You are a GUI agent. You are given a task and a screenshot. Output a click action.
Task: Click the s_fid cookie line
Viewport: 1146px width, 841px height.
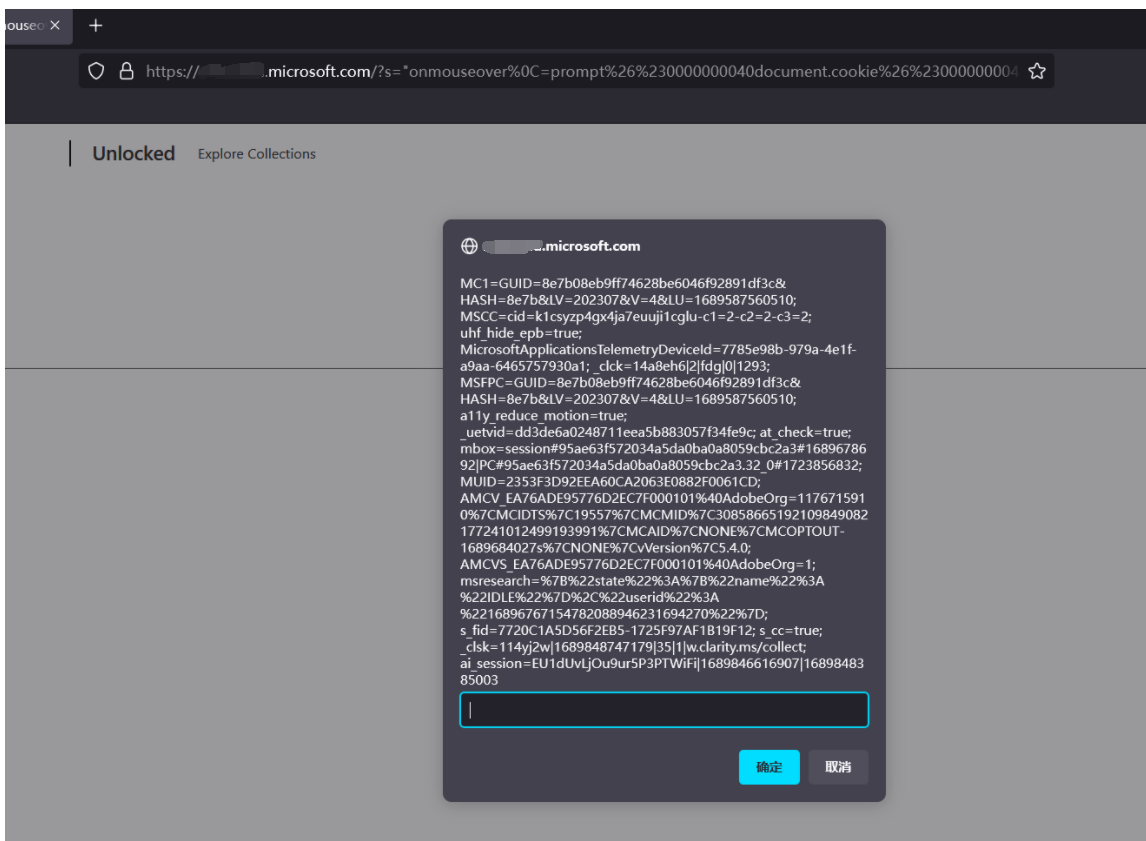click(x=606, y=631)
